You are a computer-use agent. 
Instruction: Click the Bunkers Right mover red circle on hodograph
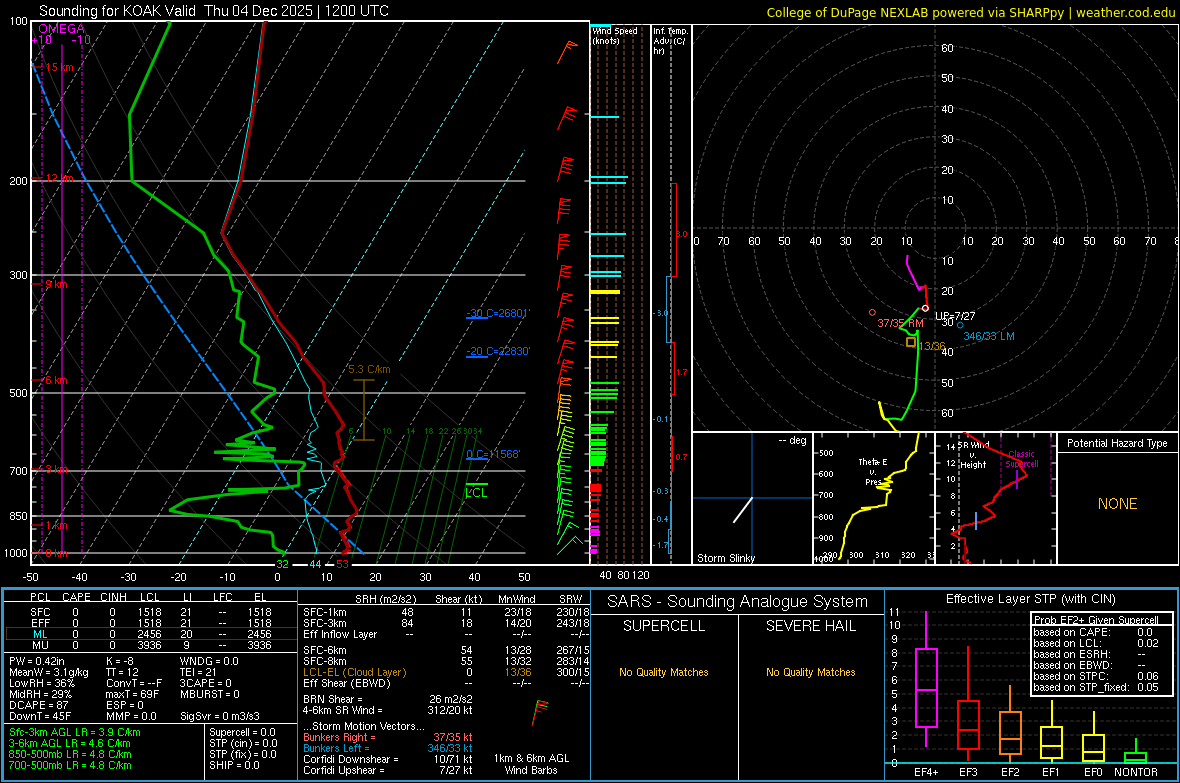coord(872,312)
